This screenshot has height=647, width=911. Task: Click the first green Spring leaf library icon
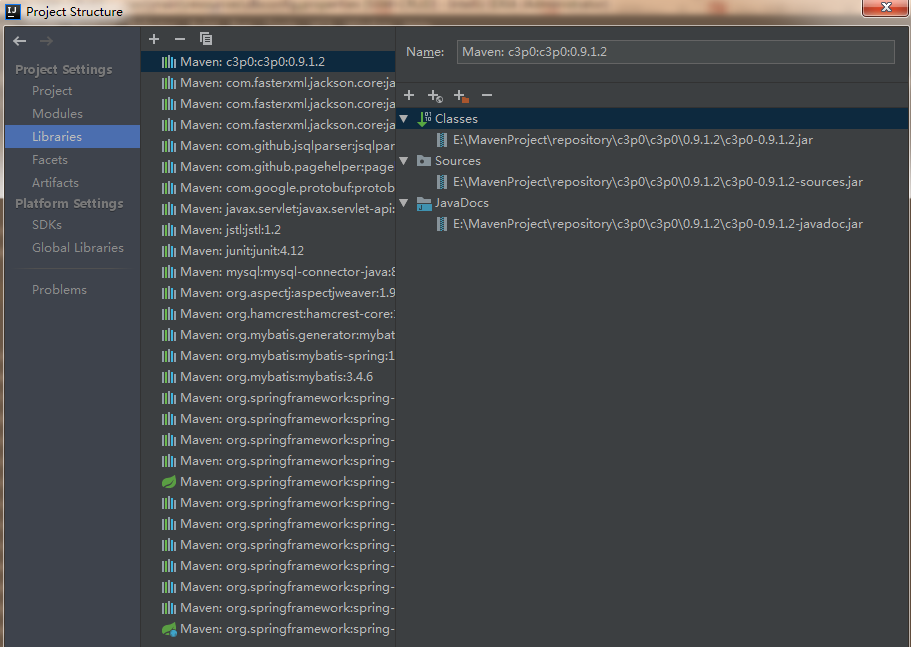(168, 482)
